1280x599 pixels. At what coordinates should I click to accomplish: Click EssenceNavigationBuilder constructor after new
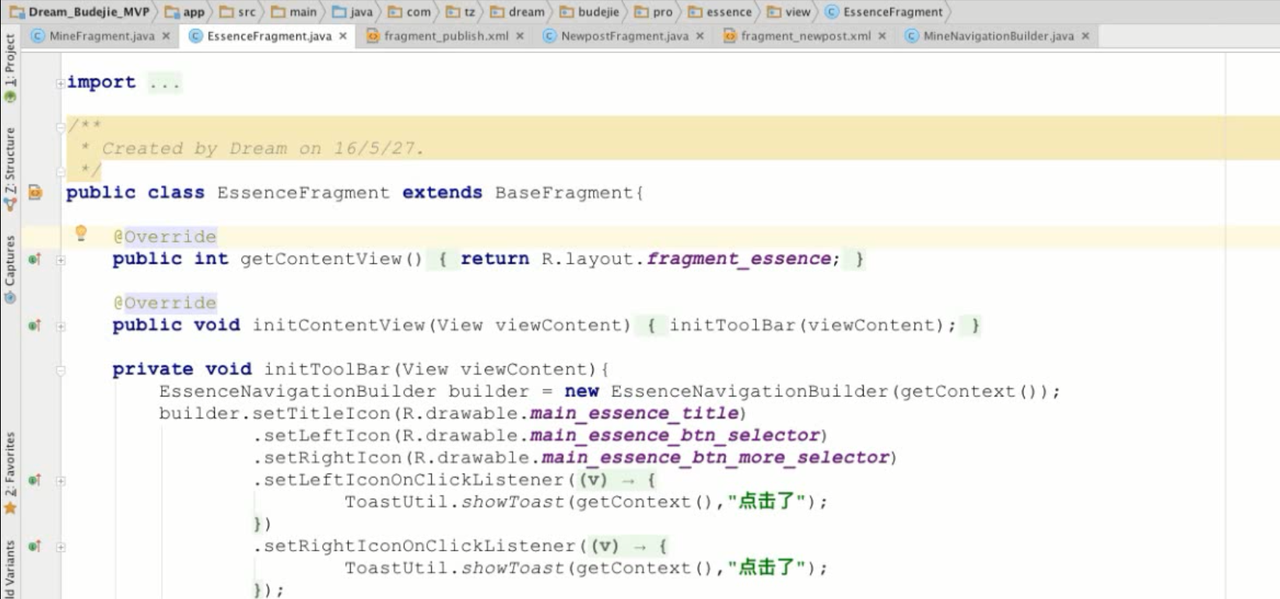click(750, 392)
